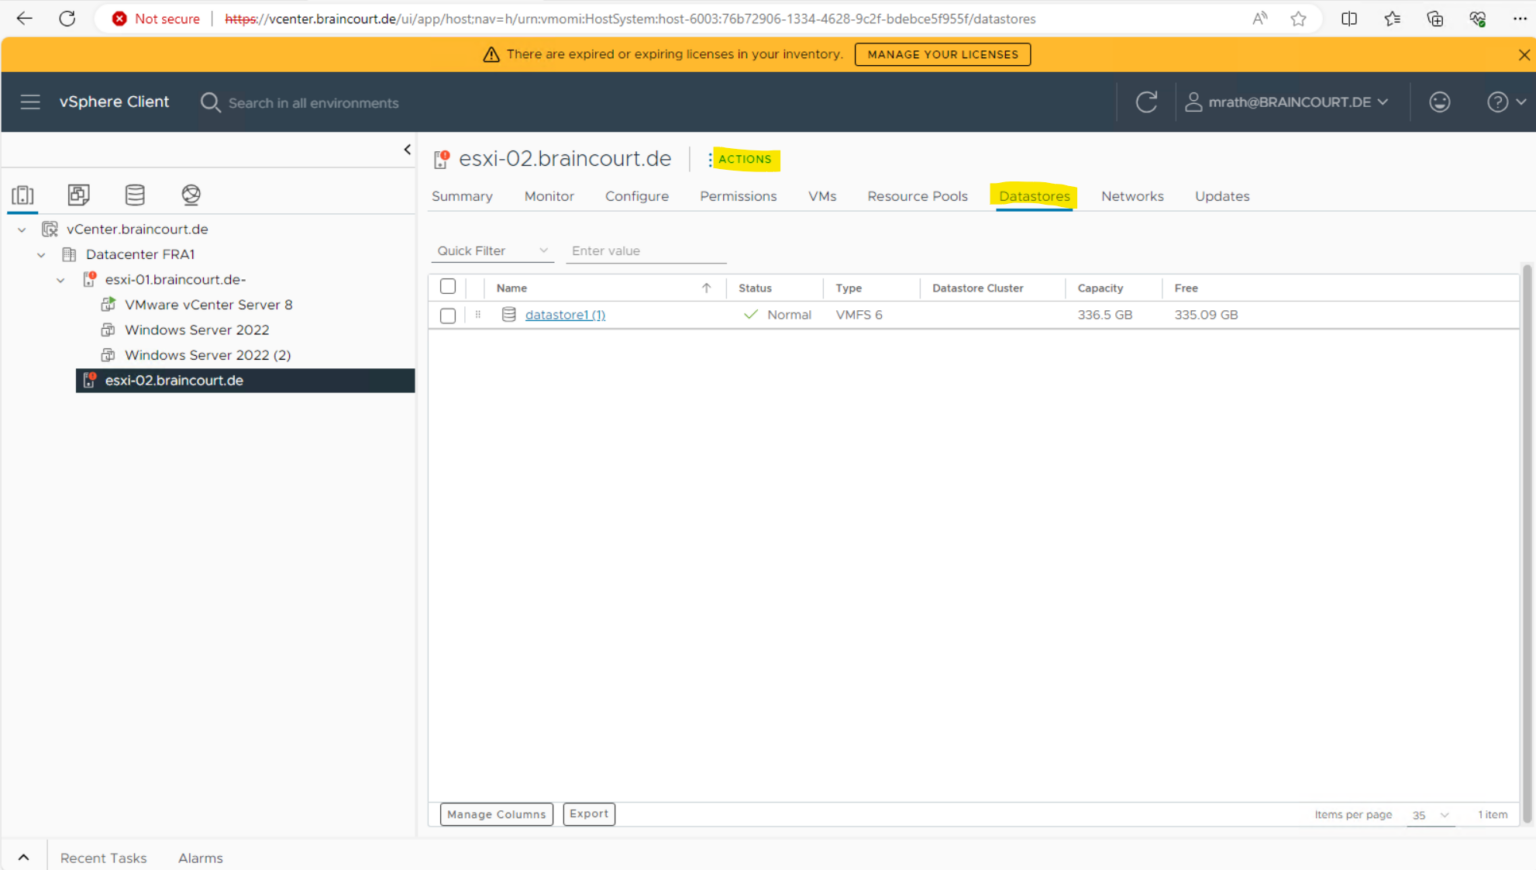The height and width of the screenshot is (870, 1536).
Task: Open the Storage inventory view icon
Action: (135, 195)
